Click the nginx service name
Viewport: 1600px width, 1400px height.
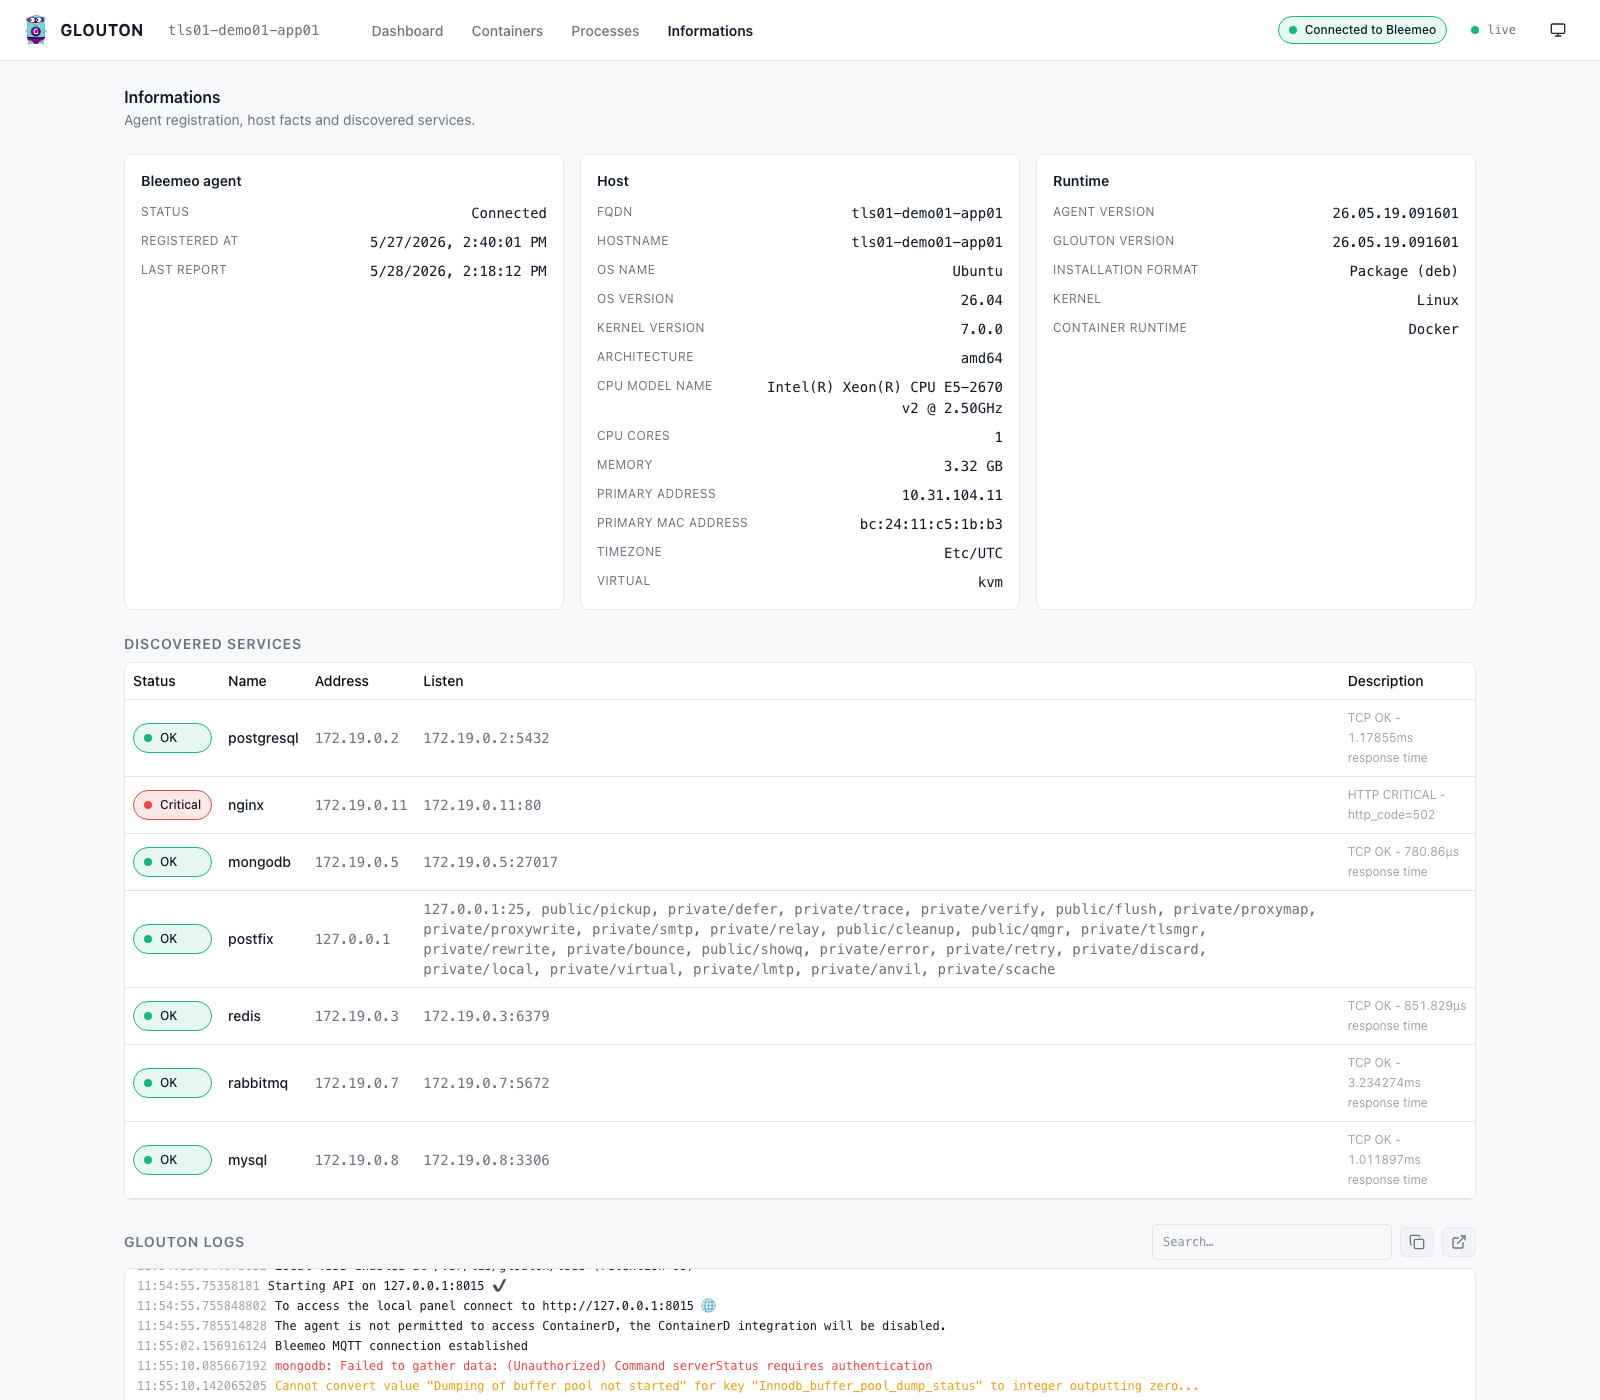coord(246,805)
